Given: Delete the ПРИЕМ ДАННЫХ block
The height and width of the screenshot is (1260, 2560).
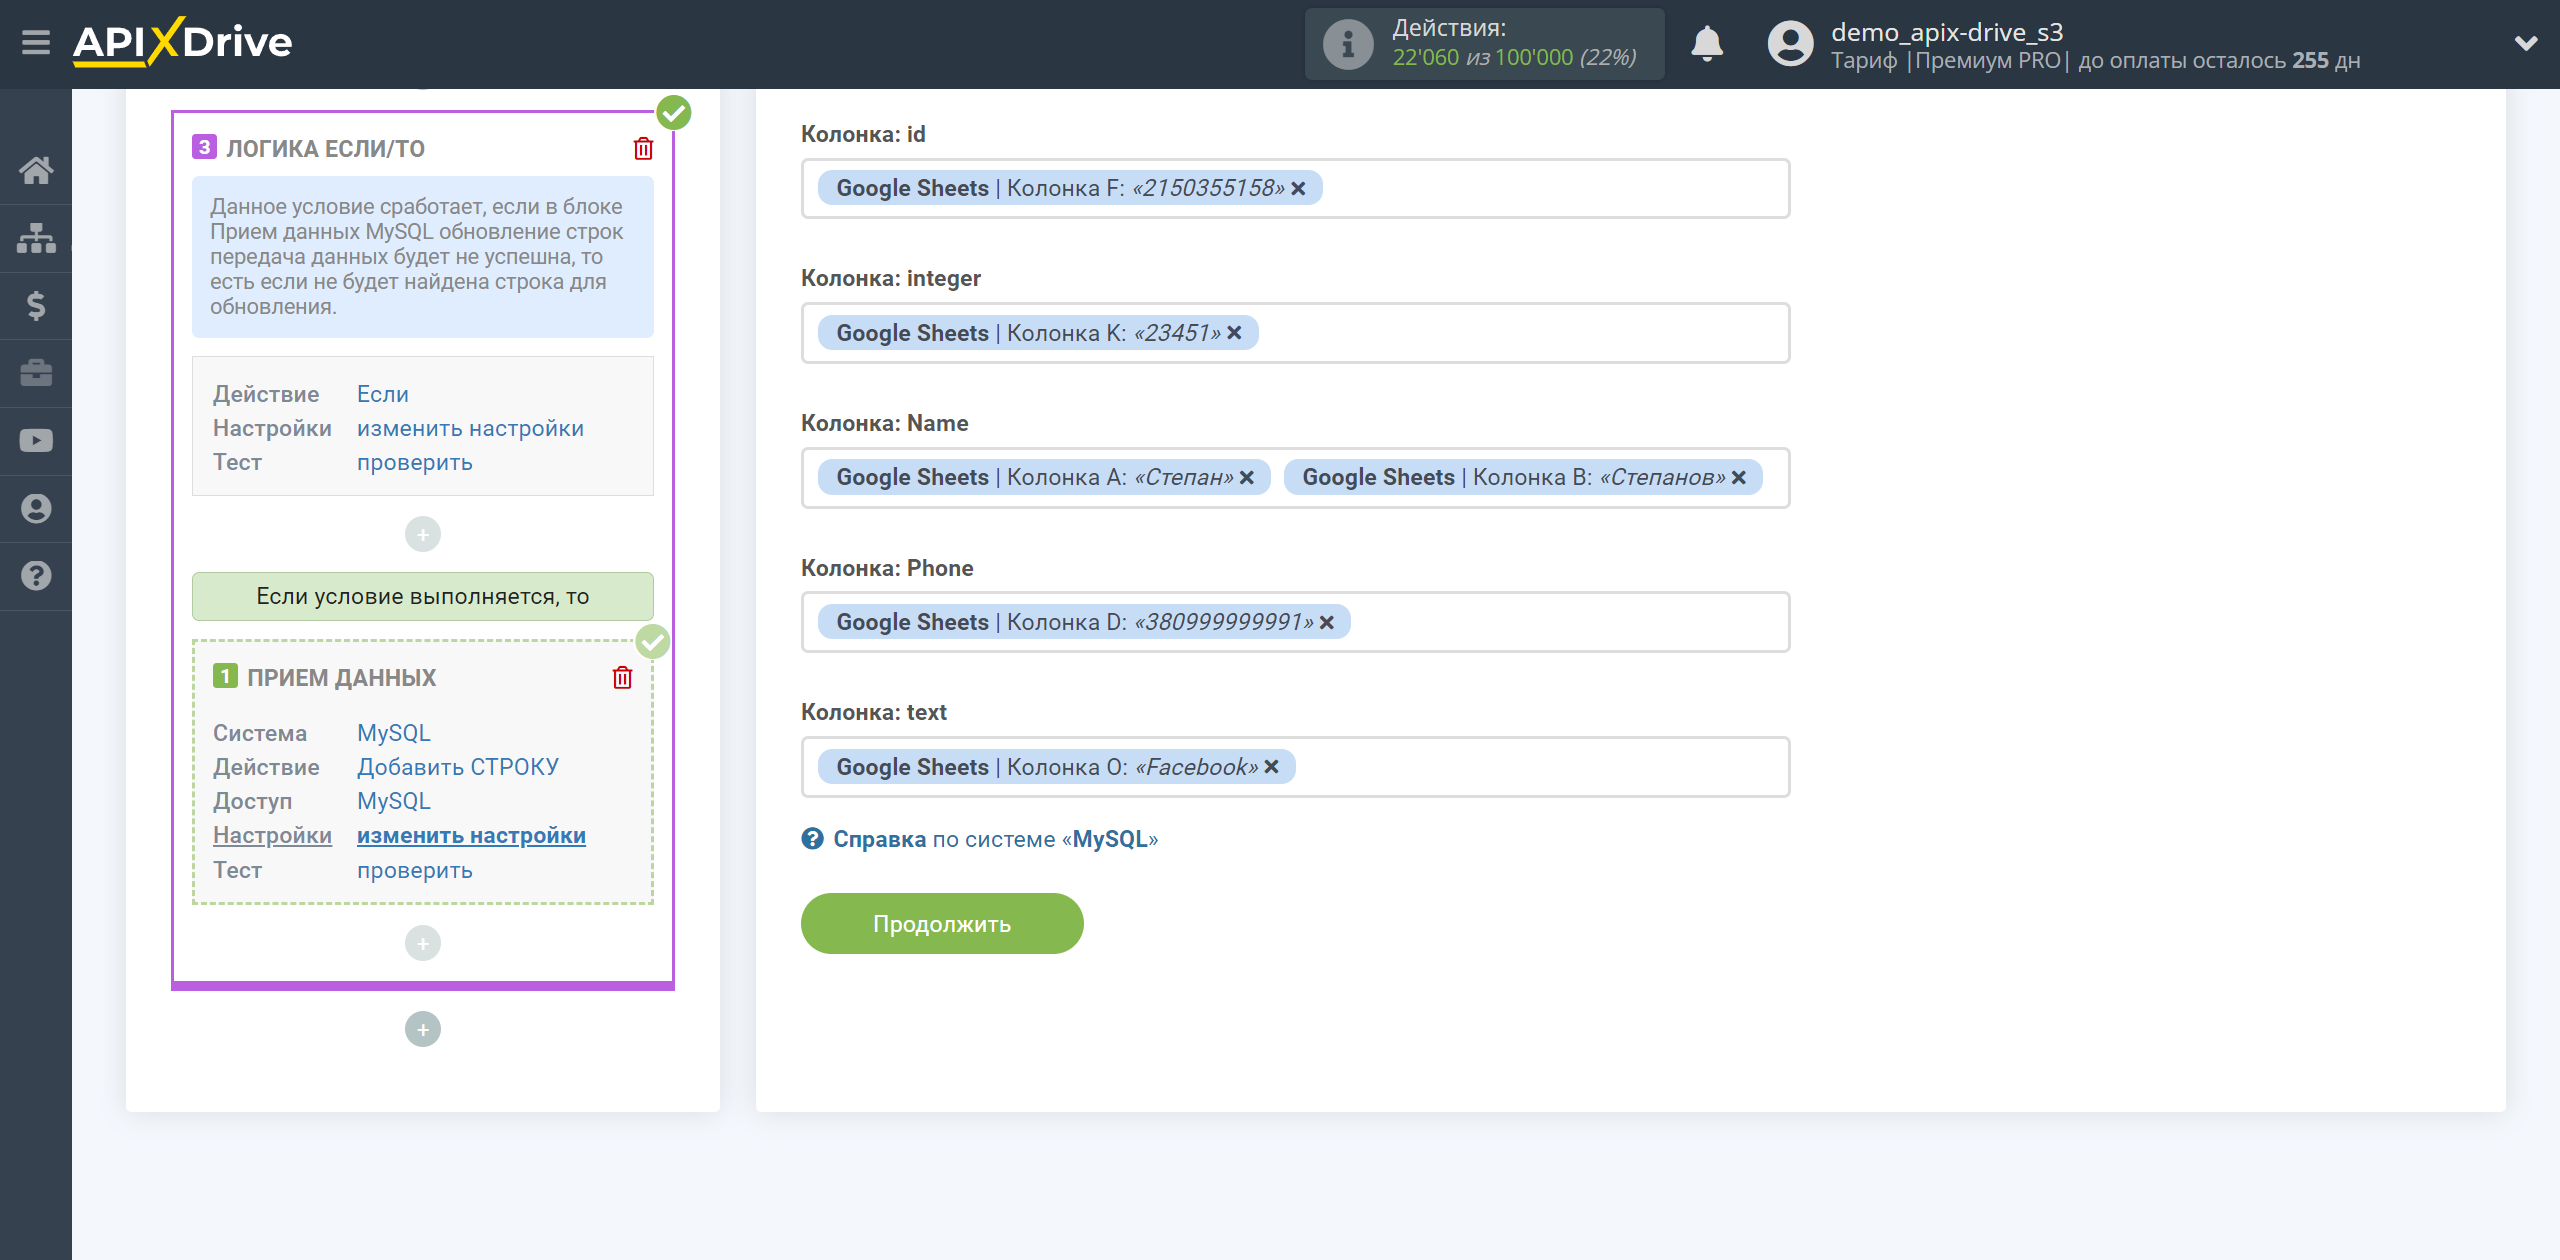Looking at the screenshot, I should click(x=622, y=678).
